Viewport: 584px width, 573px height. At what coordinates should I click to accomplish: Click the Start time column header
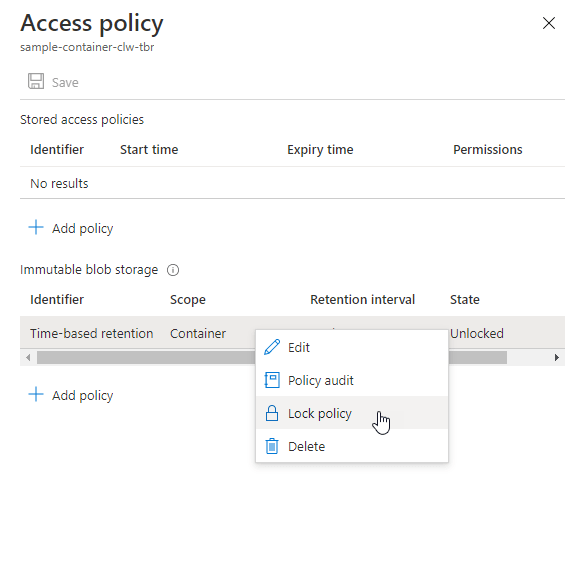[x=149, y=150]
